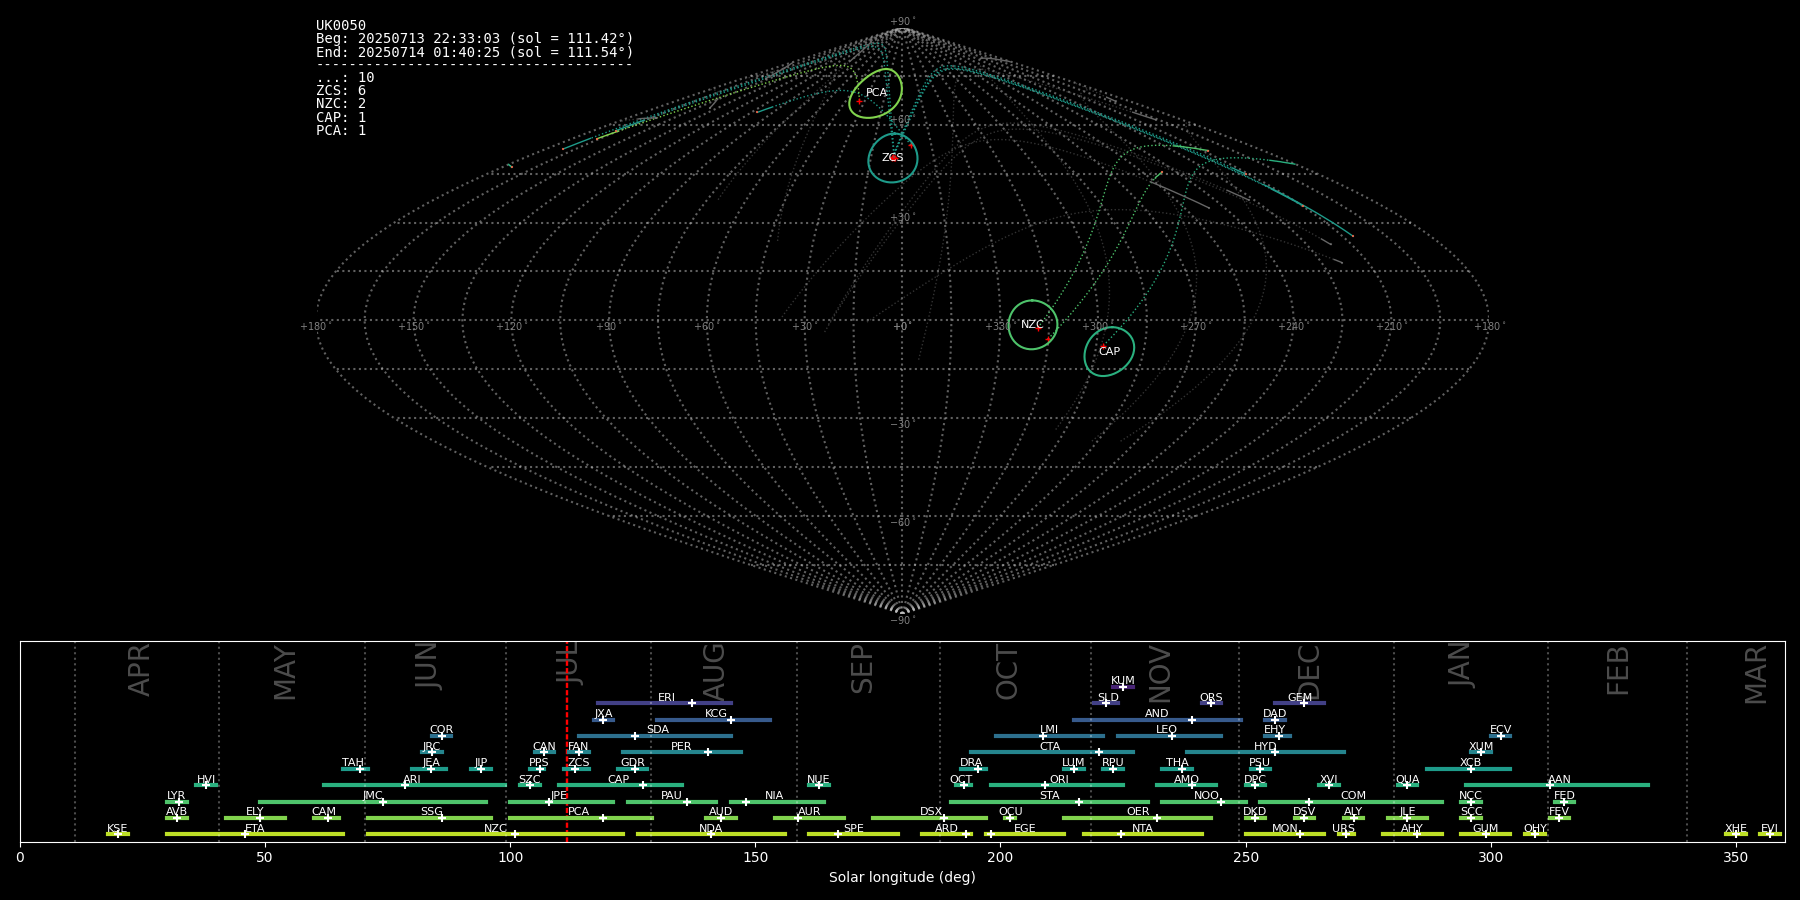Screen dimensions: 1800x900
Task: Click the EVI shower label in the timeline
Action: click(1769, 829)
